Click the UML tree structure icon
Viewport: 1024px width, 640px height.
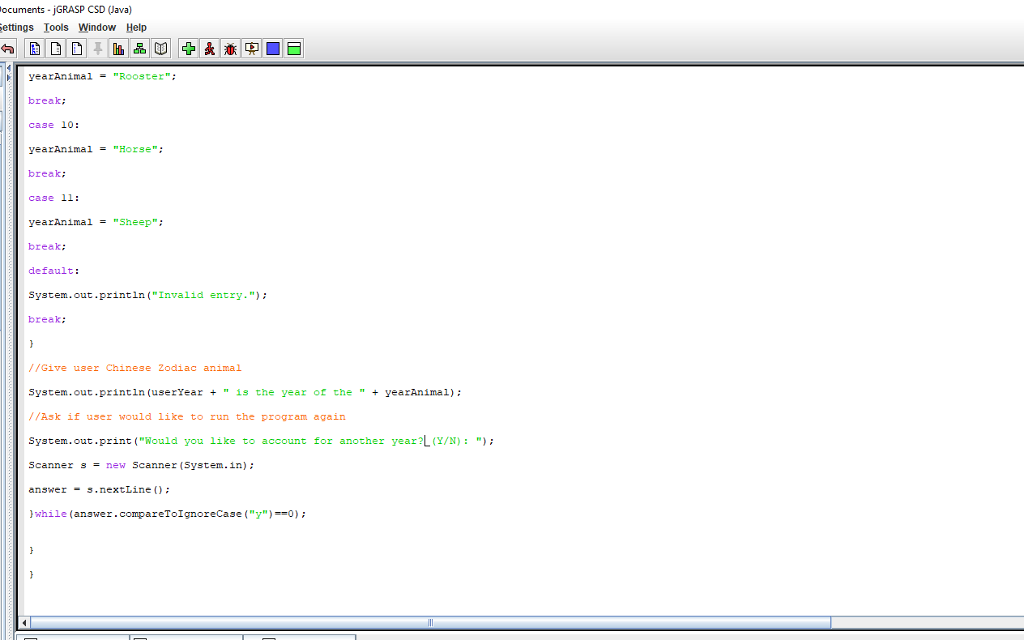tap(139, 48)
